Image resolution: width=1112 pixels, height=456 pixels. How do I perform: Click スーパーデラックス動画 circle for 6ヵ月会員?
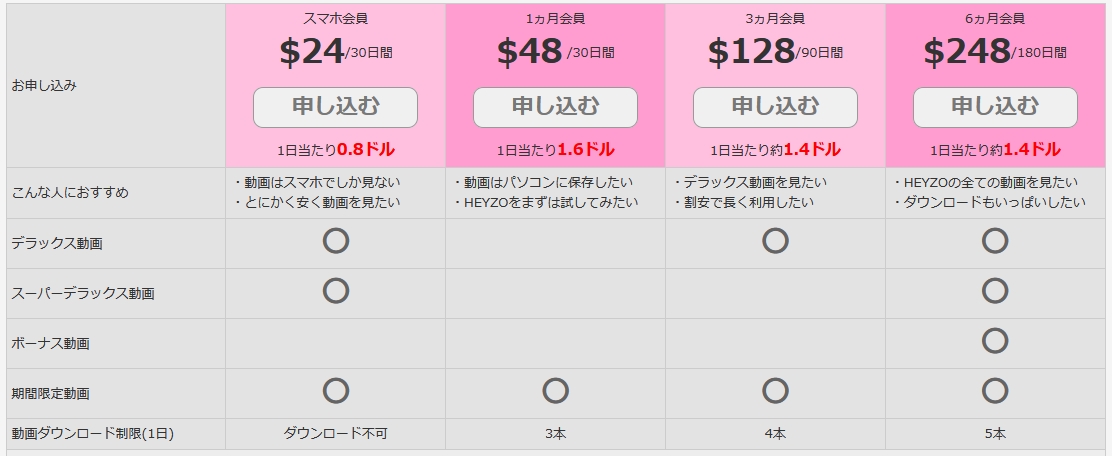(995, 291)
